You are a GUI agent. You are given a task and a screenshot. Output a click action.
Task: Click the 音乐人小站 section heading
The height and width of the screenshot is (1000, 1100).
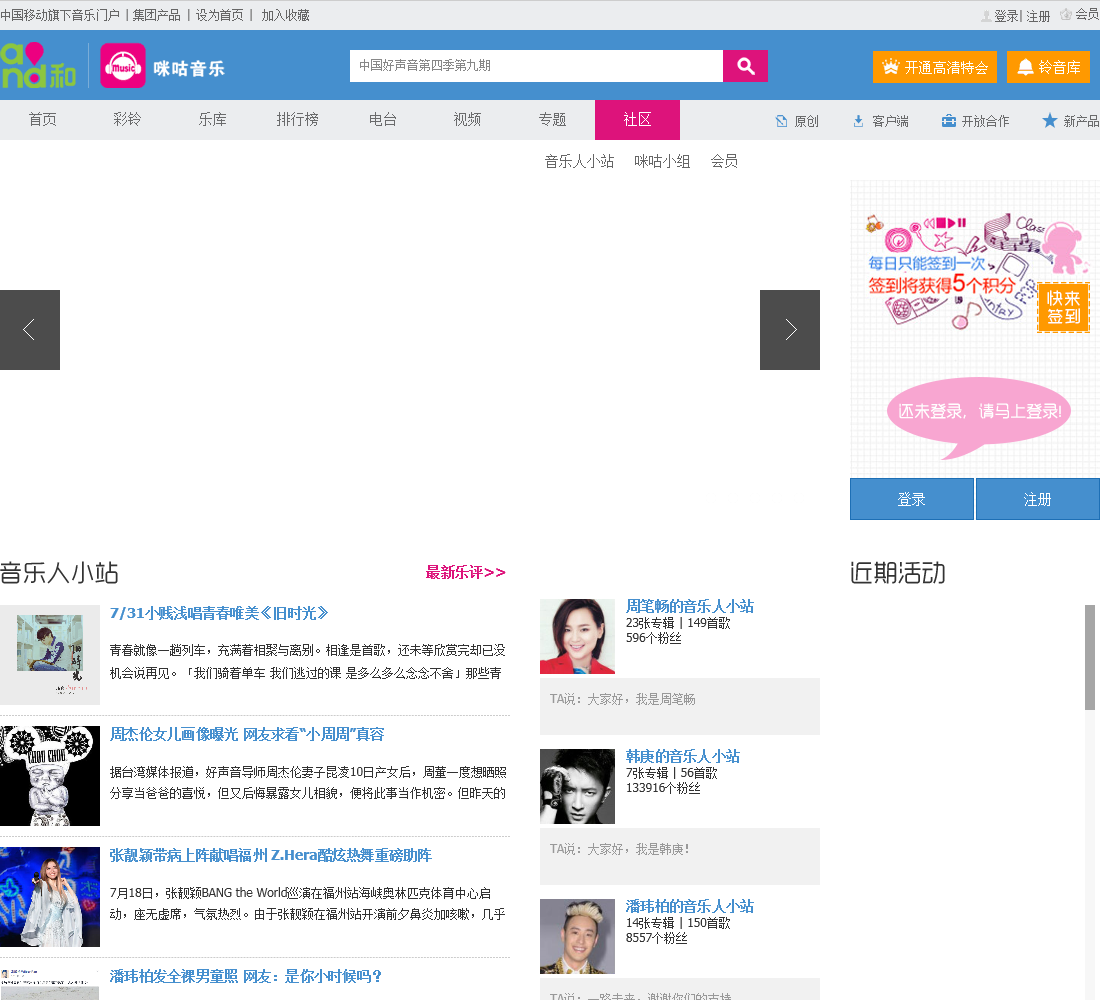click(59, 573)
